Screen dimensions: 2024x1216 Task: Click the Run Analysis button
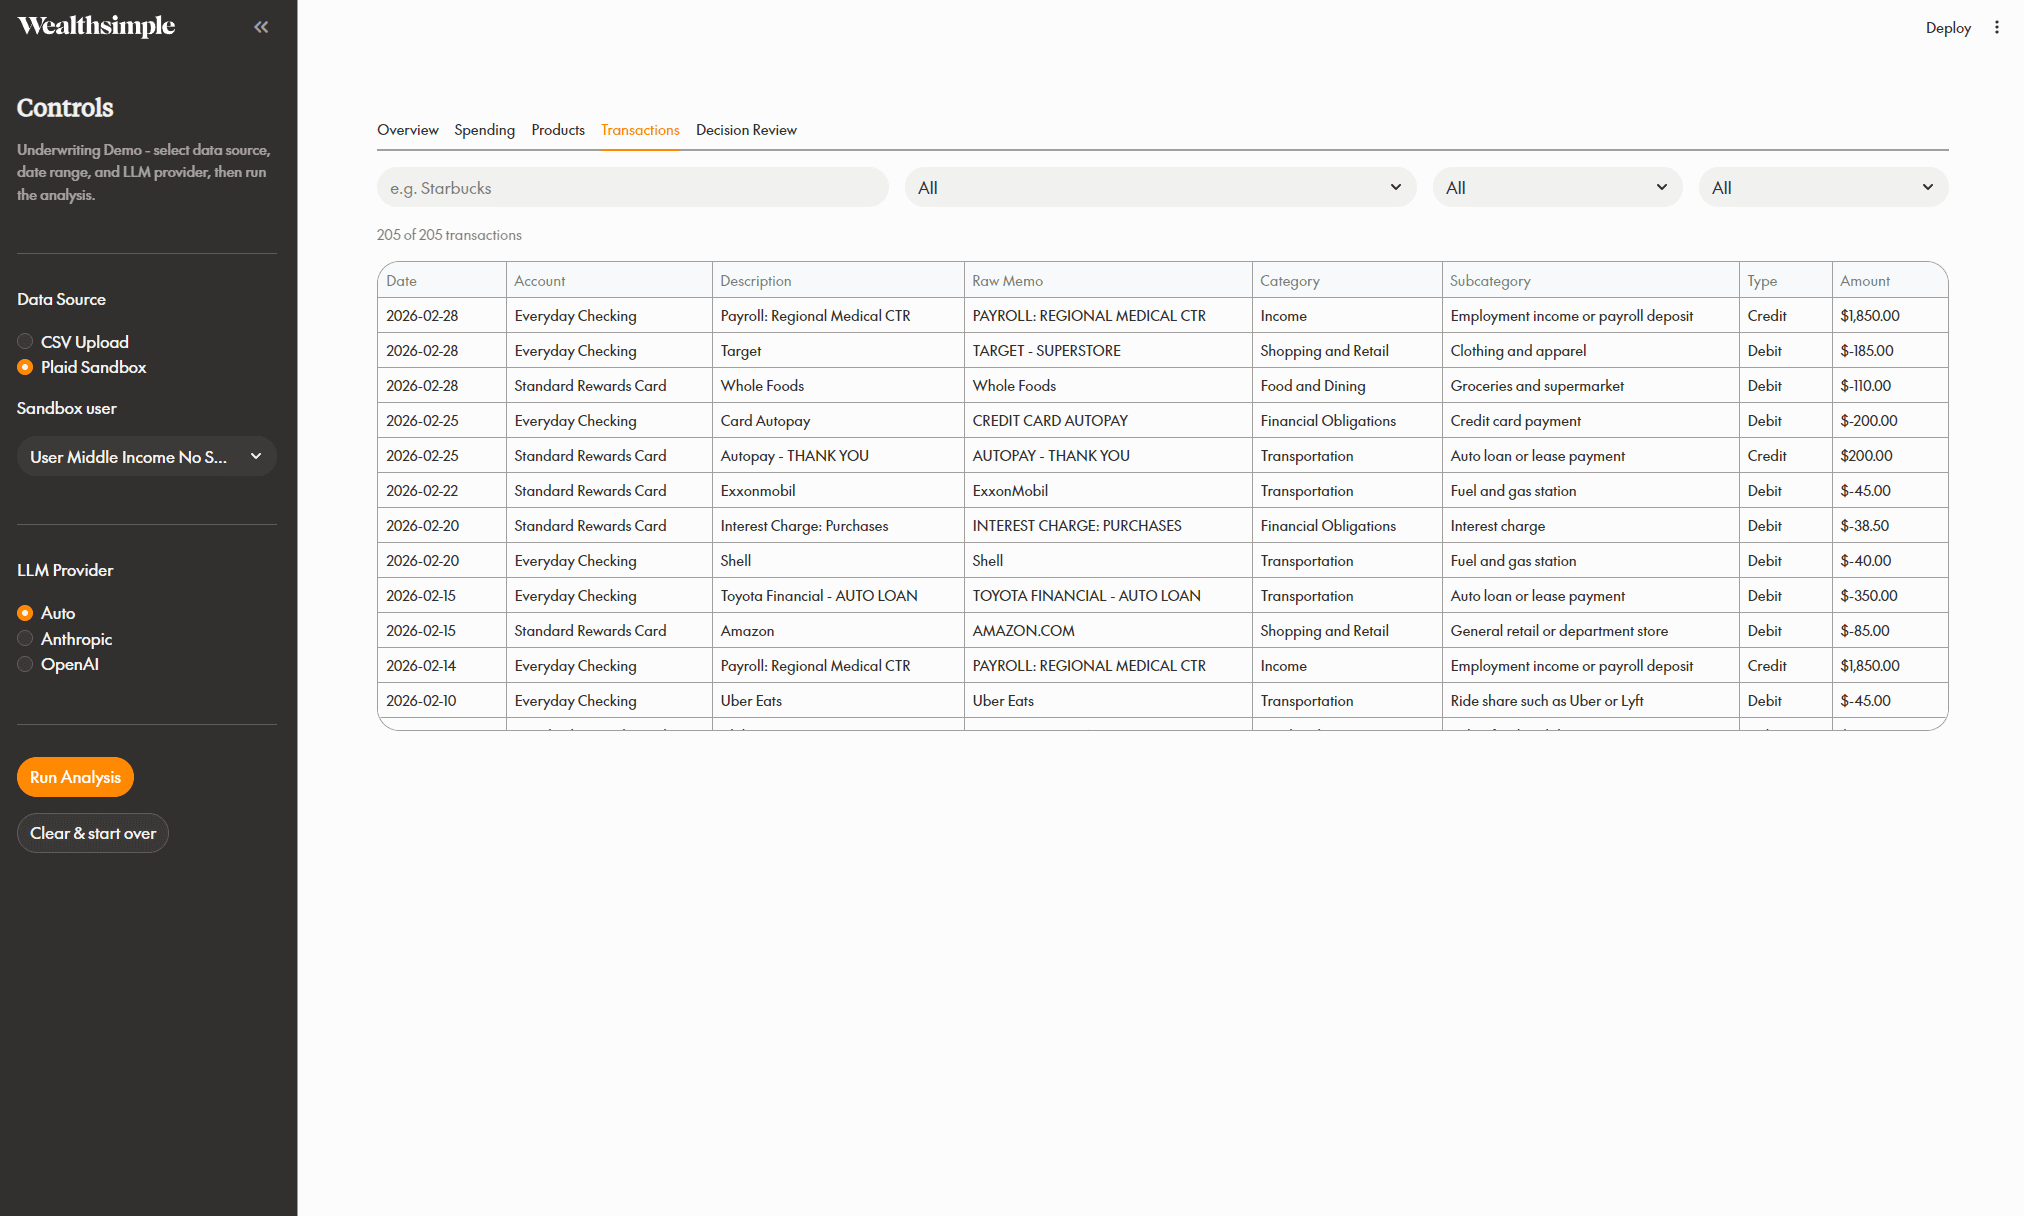[x=75, y=777]
